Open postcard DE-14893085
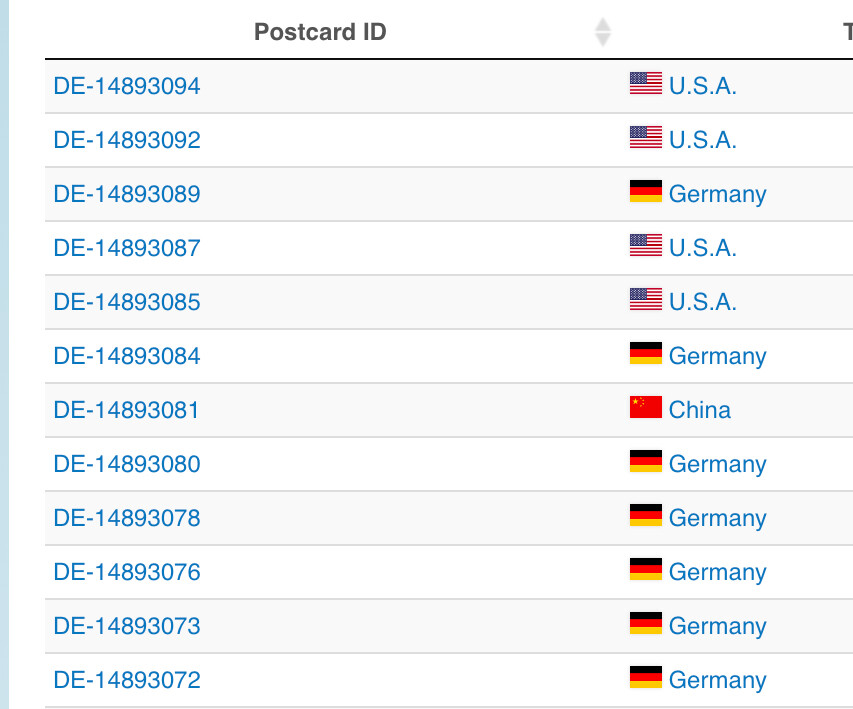 [x=127, y=302]
